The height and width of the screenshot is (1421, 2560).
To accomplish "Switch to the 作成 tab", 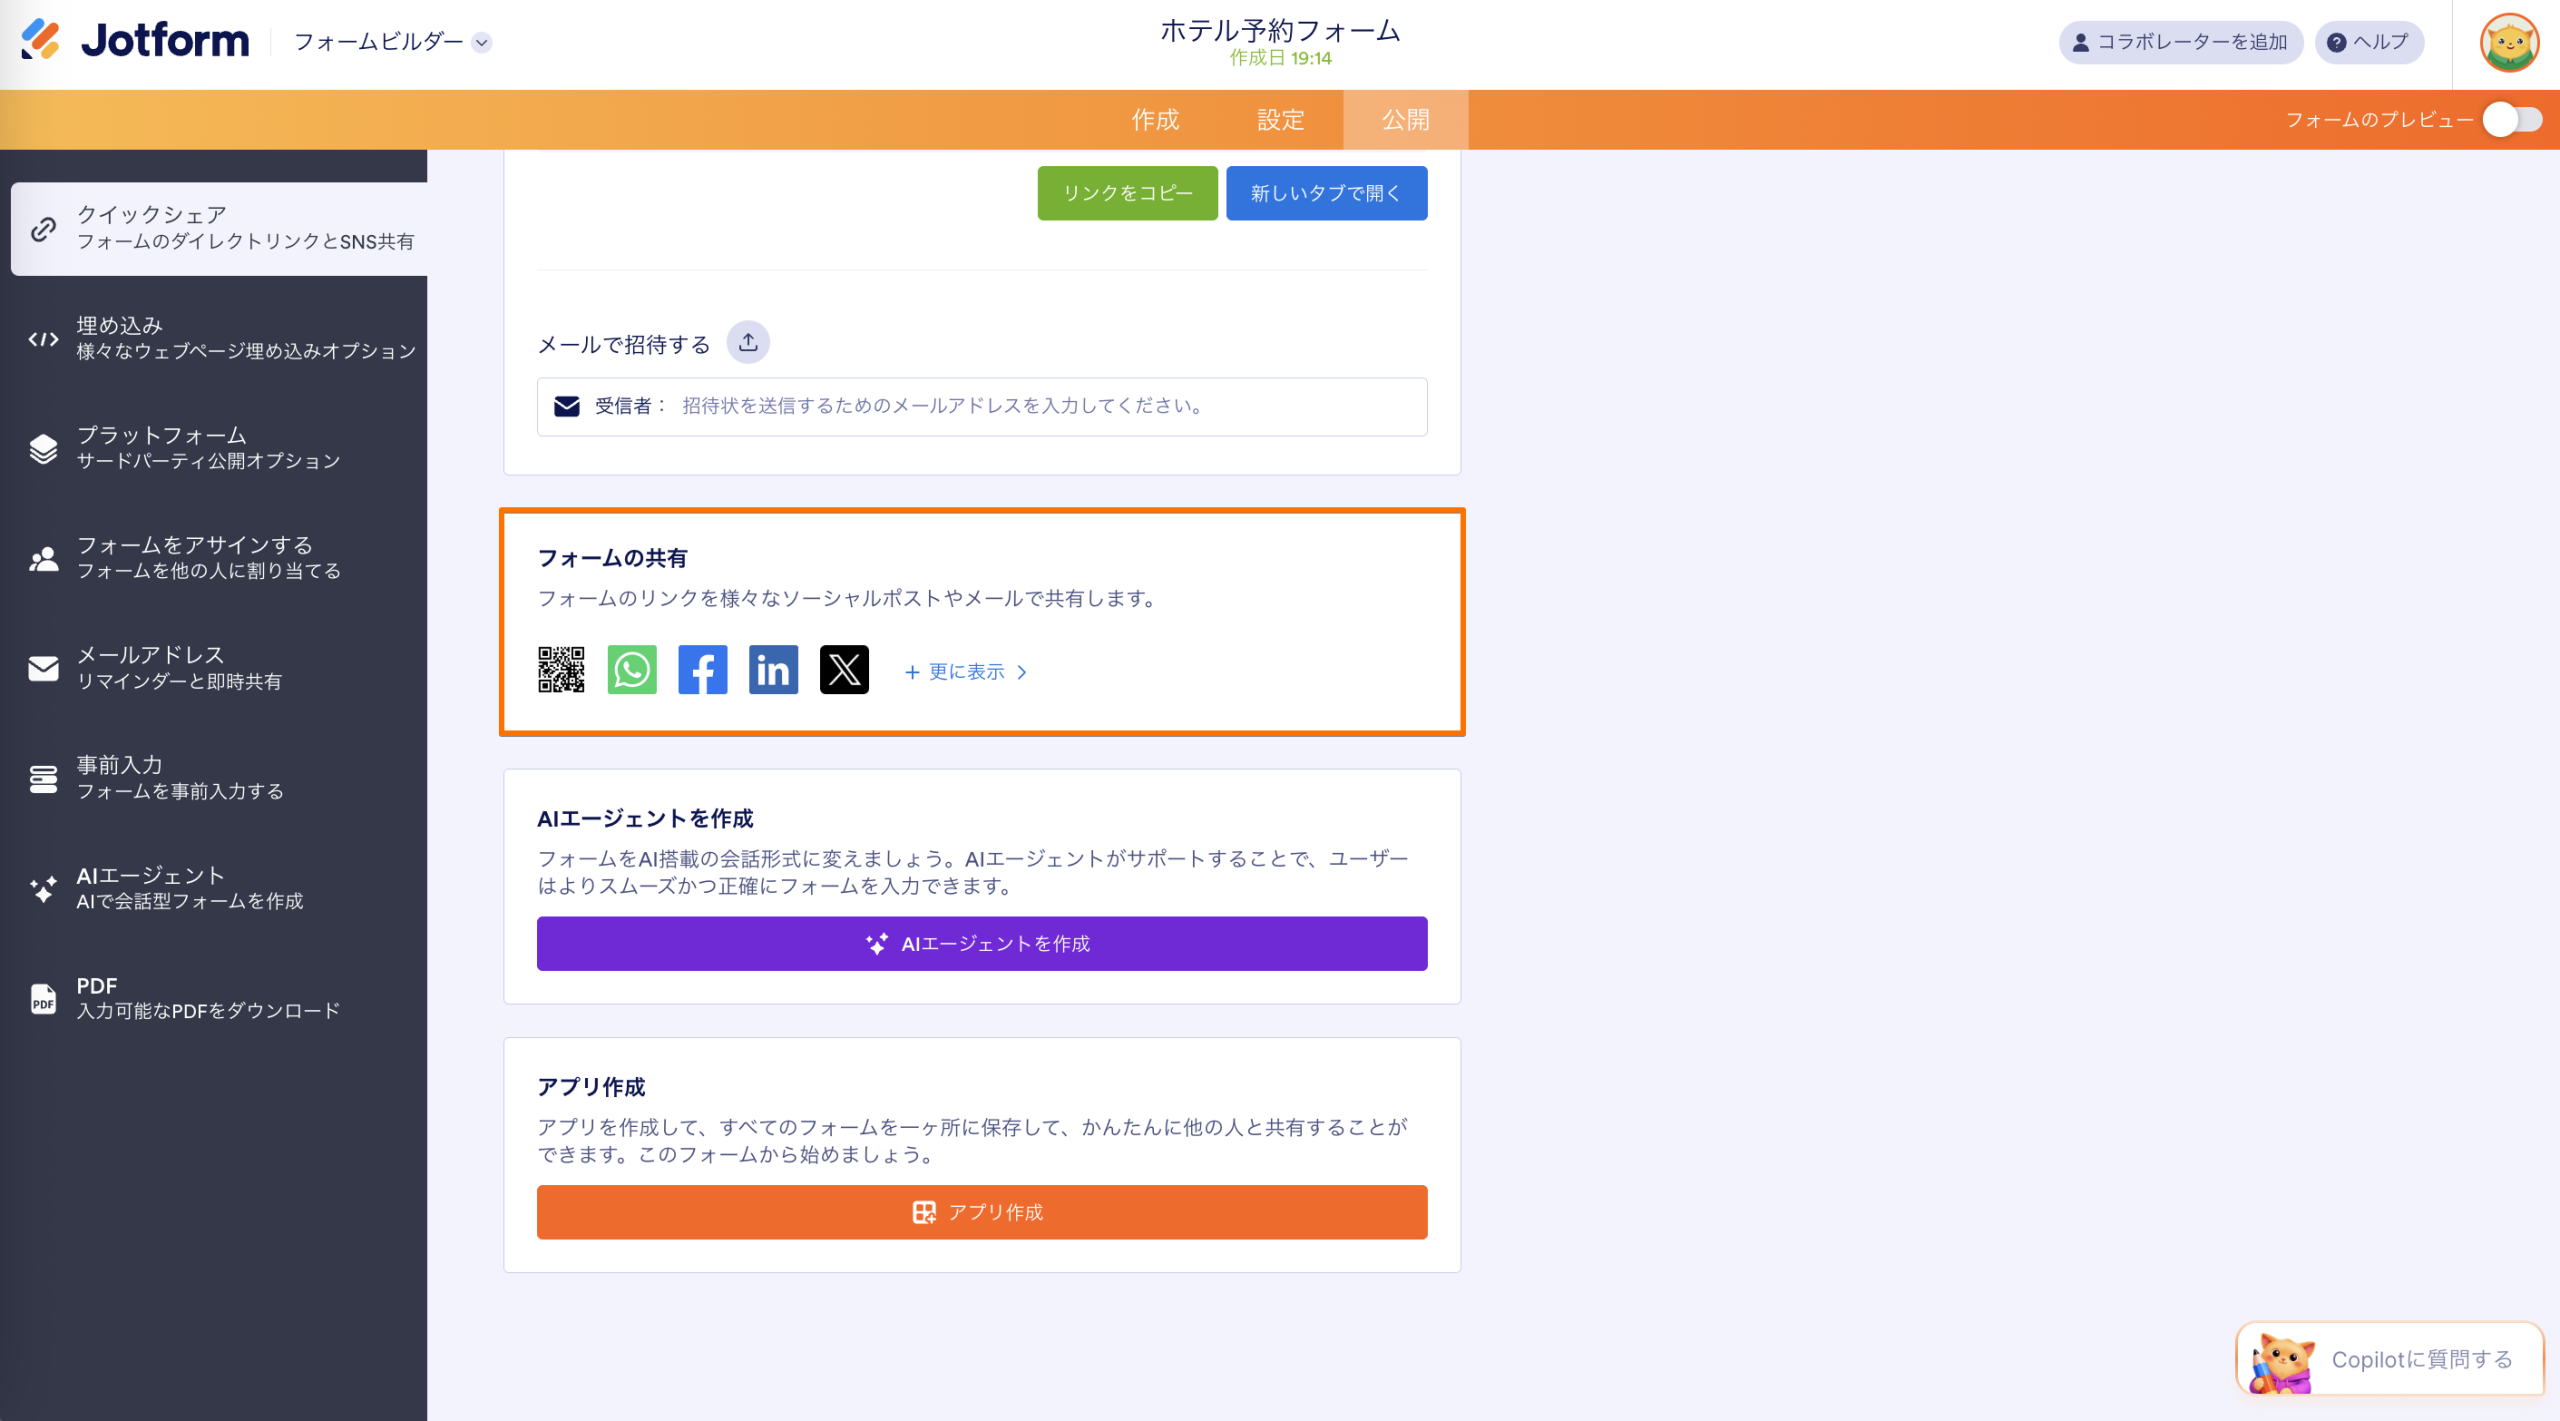I will 1155,120.
